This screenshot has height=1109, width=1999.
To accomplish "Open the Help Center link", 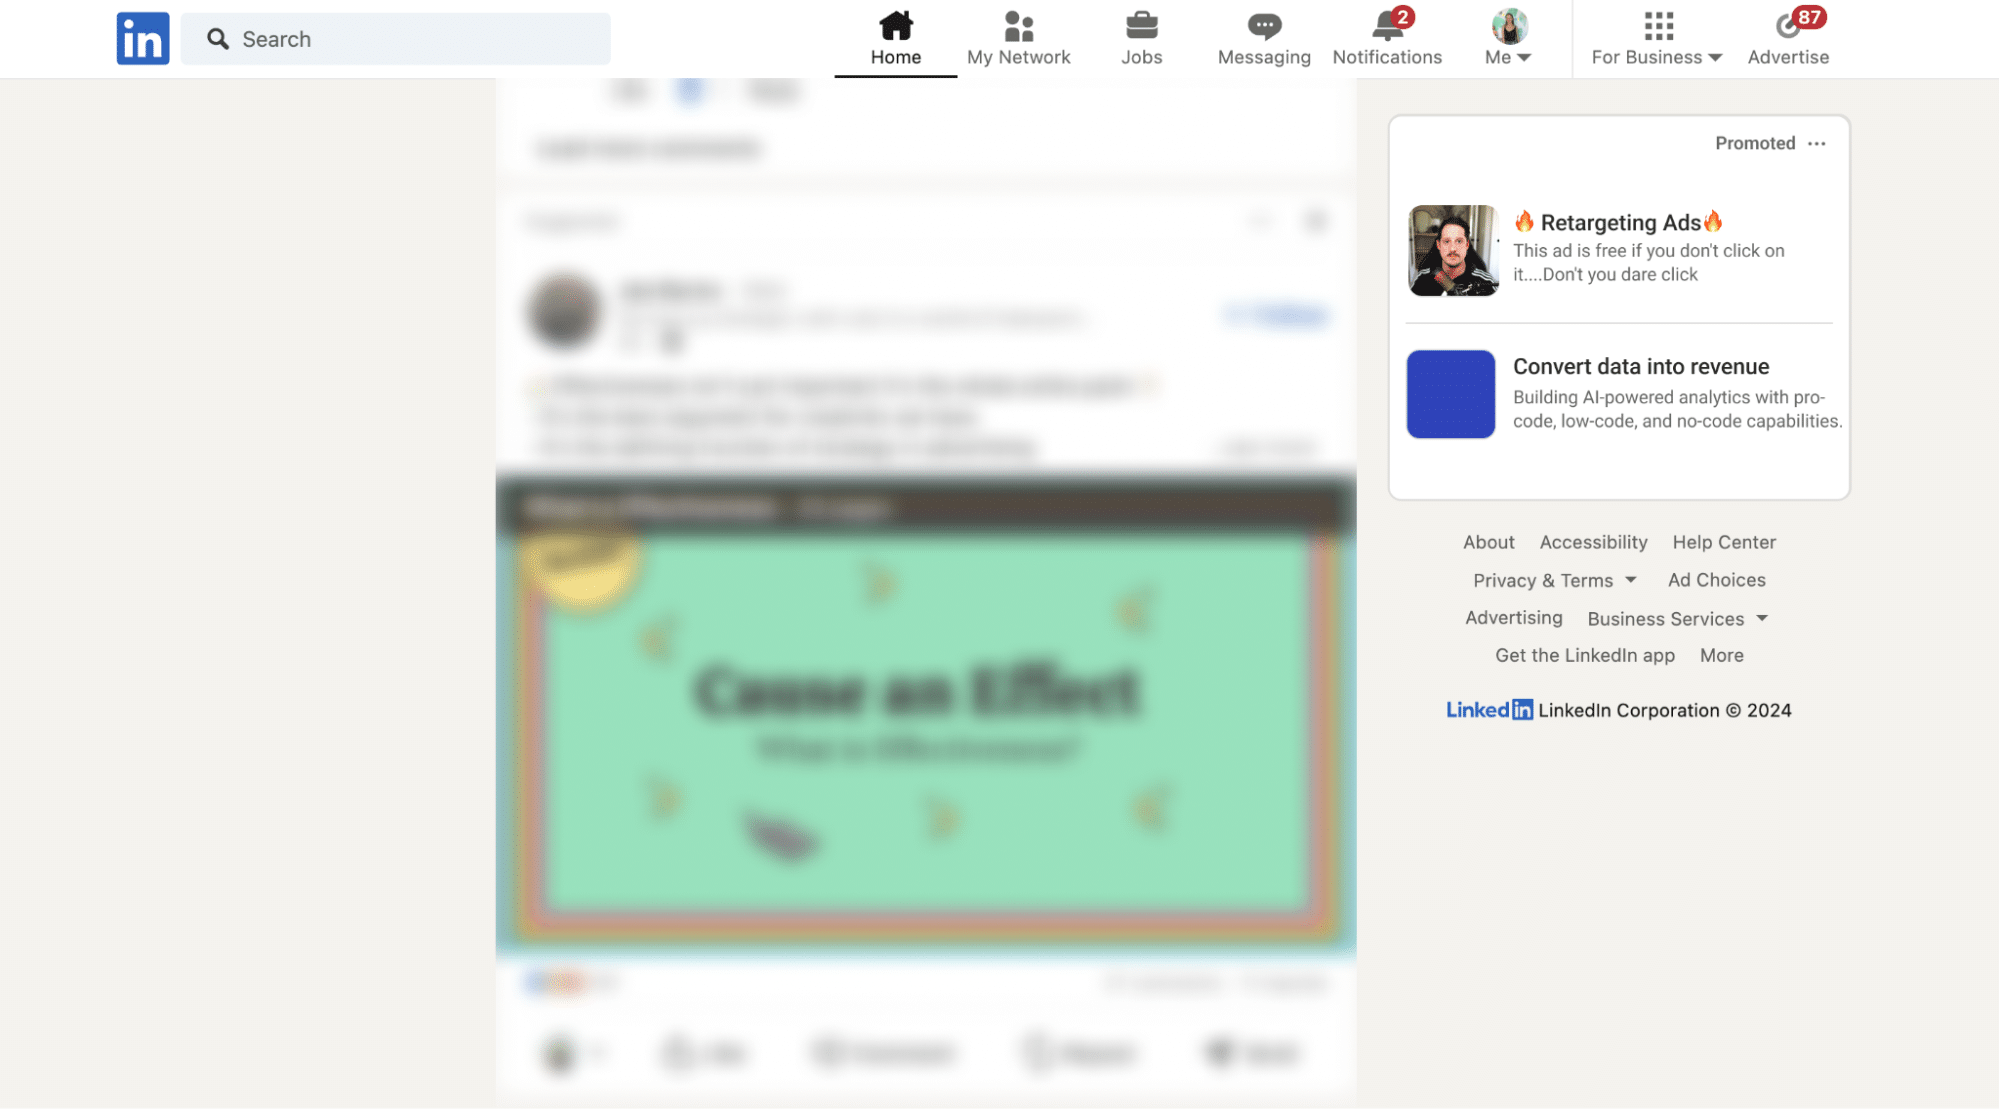I will pyautogui.click(x=1724, y=542).
